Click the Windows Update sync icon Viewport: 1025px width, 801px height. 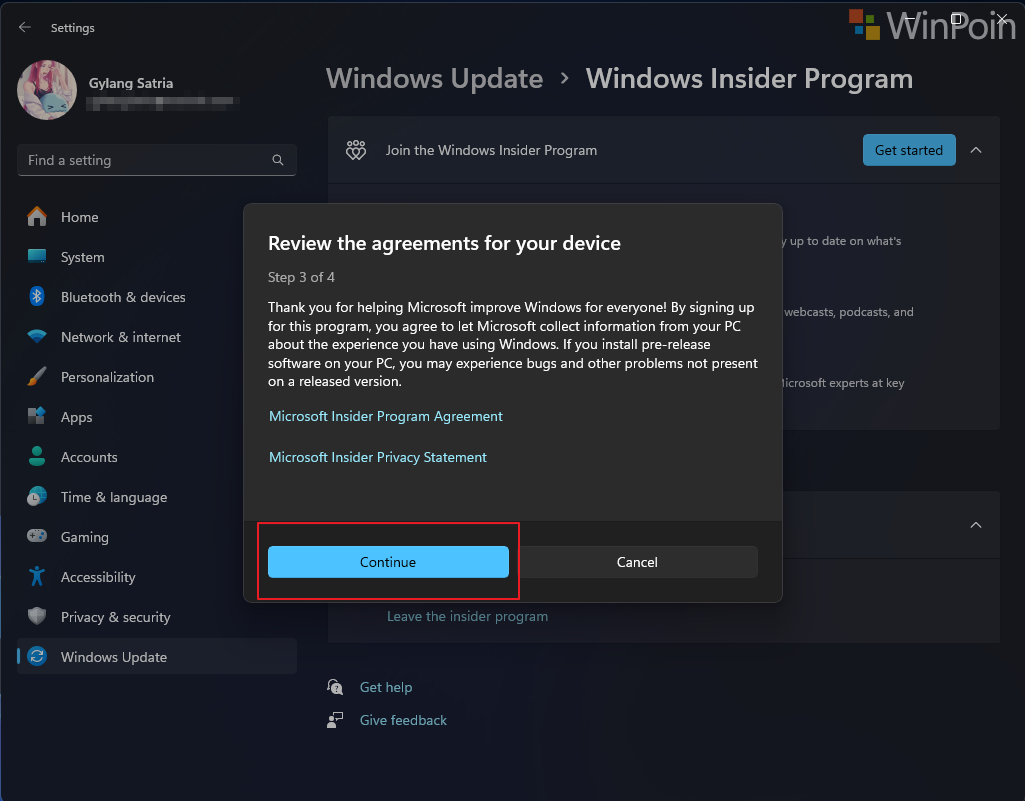coord(37,656)
